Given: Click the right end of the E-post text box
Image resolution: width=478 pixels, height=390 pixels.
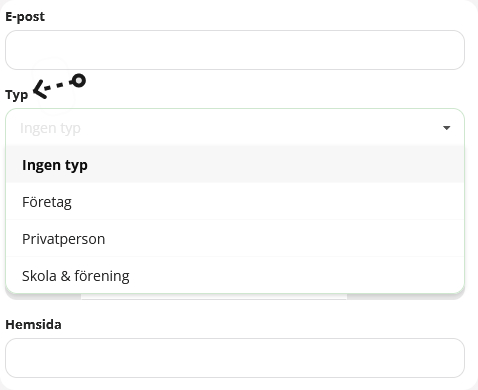Looking at the screenshot, I should click(447, 50).
